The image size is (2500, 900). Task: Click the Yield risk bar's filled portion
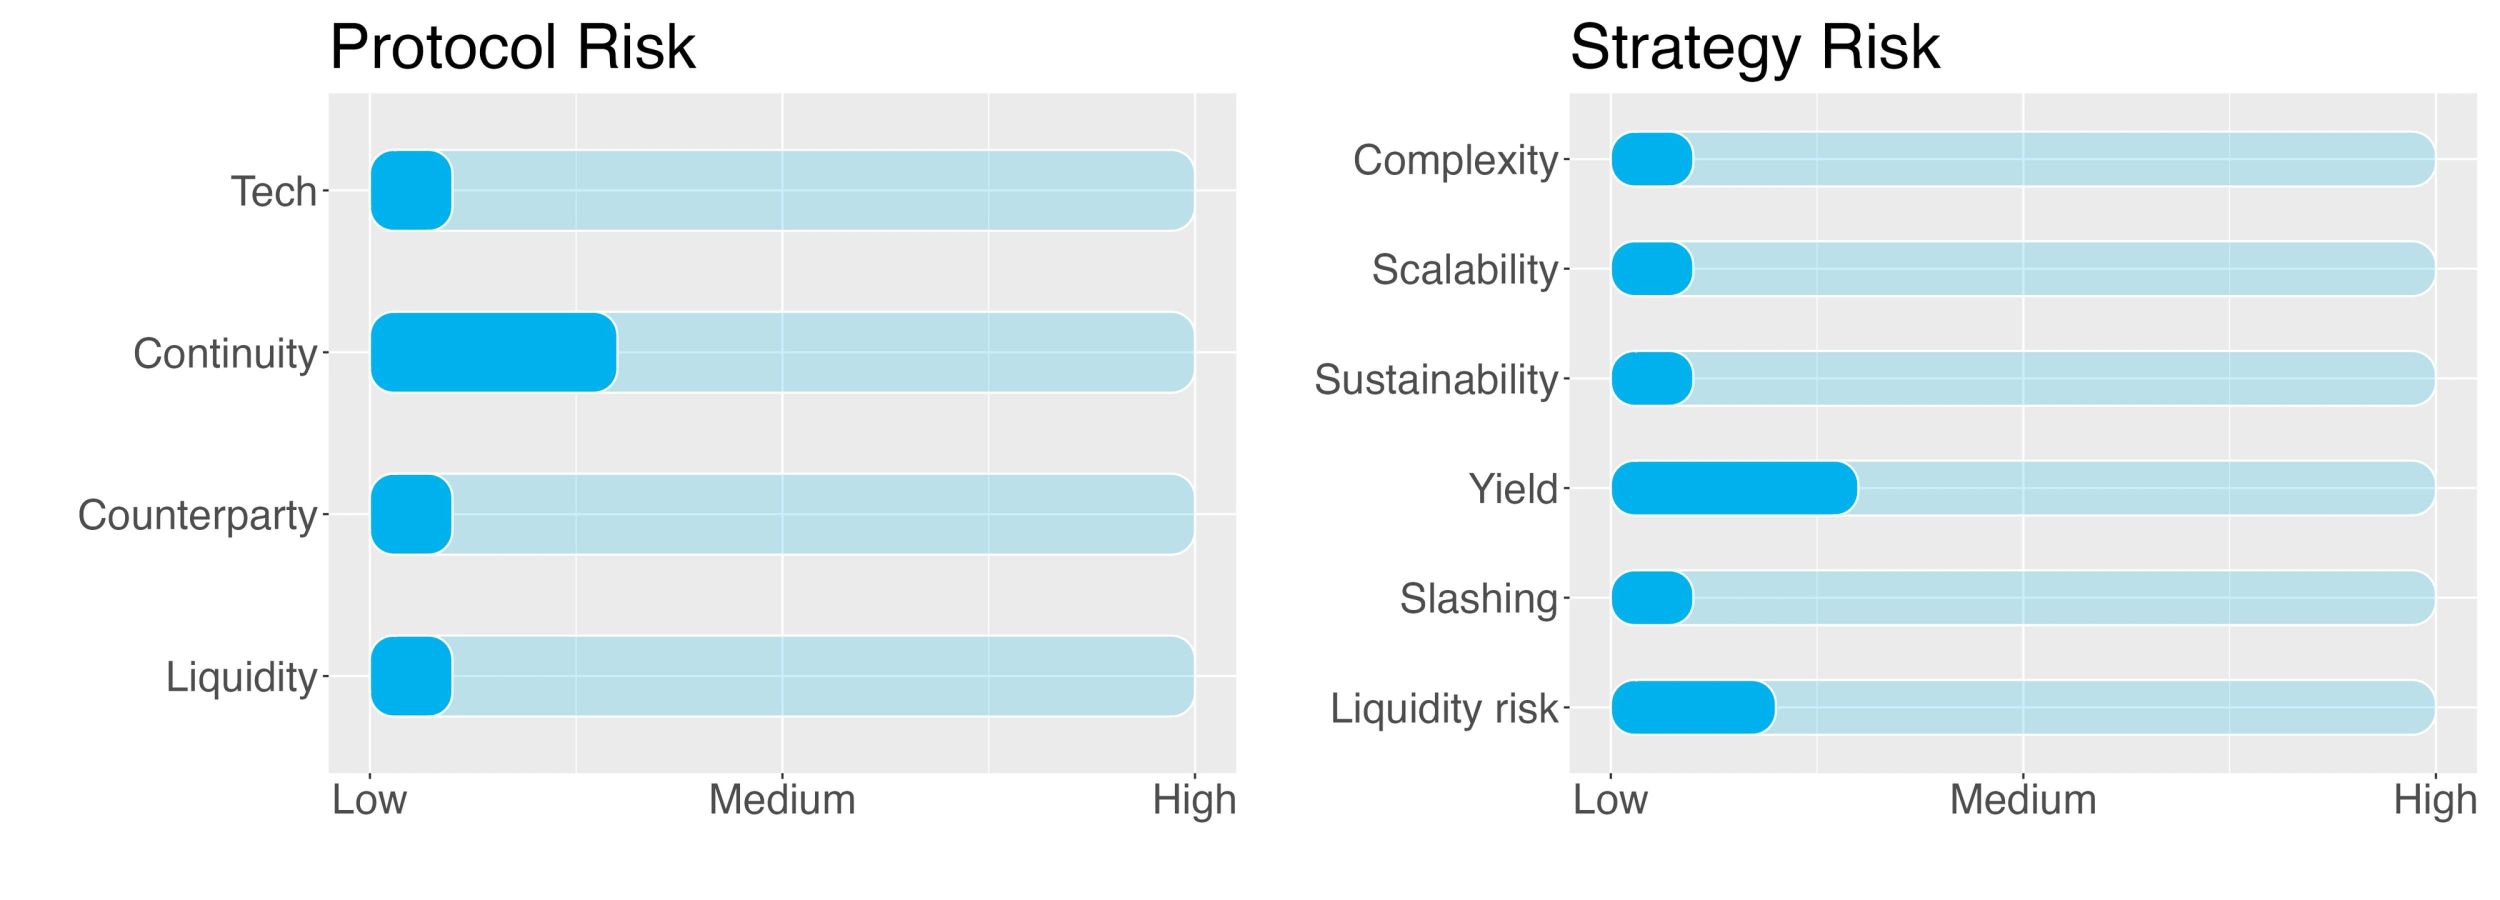click(1735, 488)
